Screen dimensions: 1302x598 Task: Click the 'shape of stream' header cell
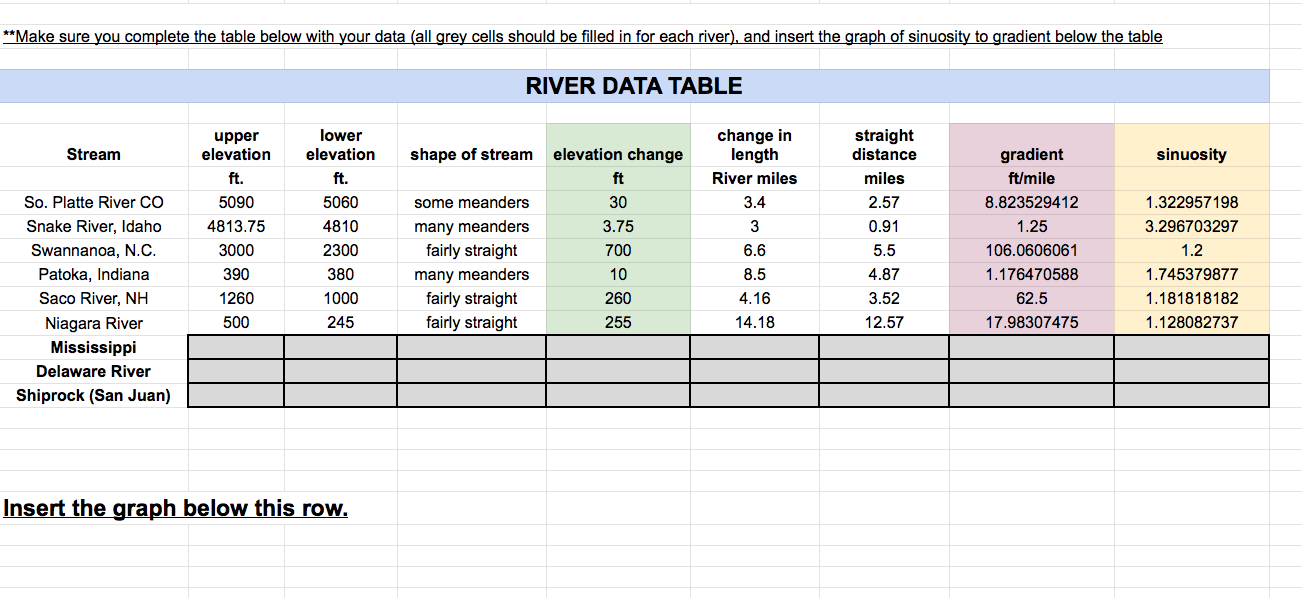click(470, 154)
